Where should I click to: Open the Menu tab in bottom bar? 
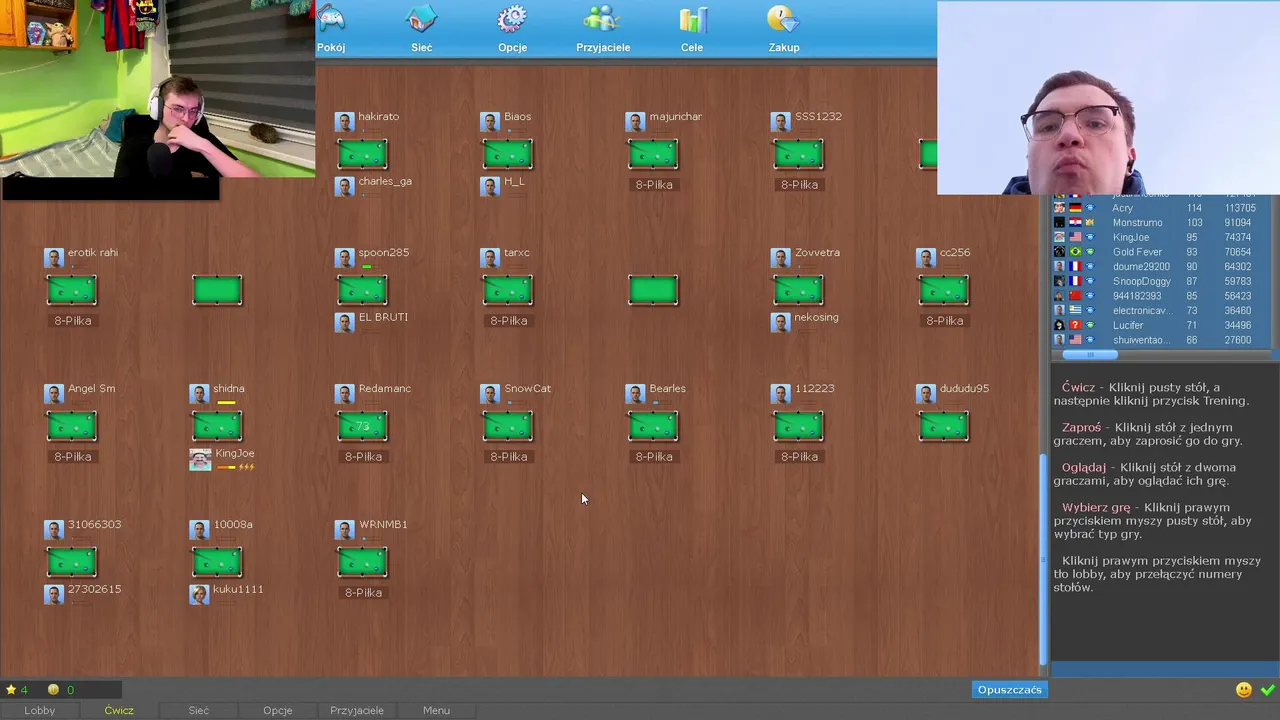[x=436, y=710]
